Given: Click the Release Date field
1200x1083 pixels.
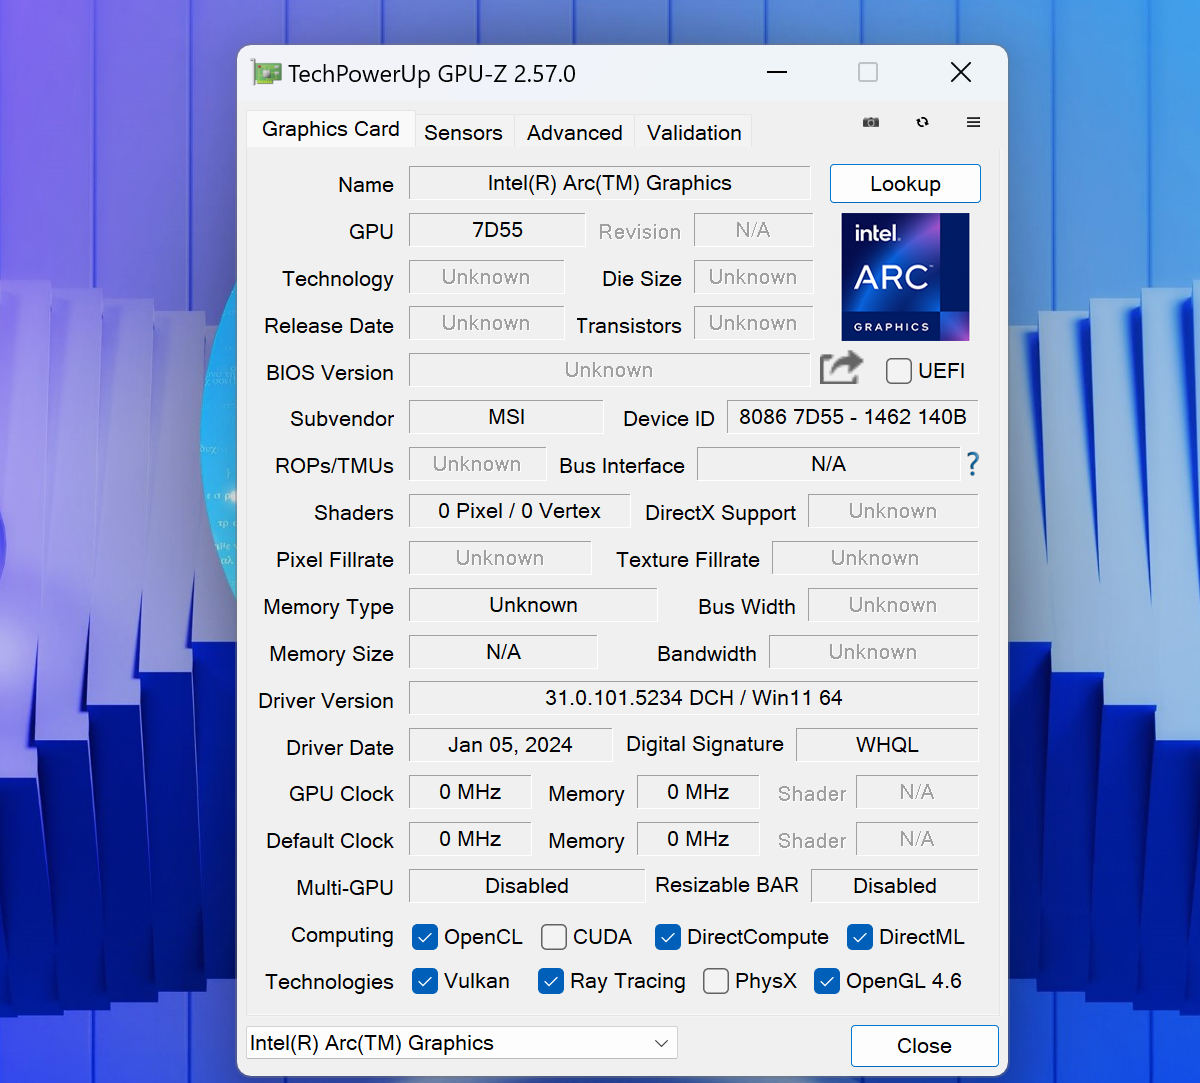Looking at the screenshot, I should pos(486,323).
